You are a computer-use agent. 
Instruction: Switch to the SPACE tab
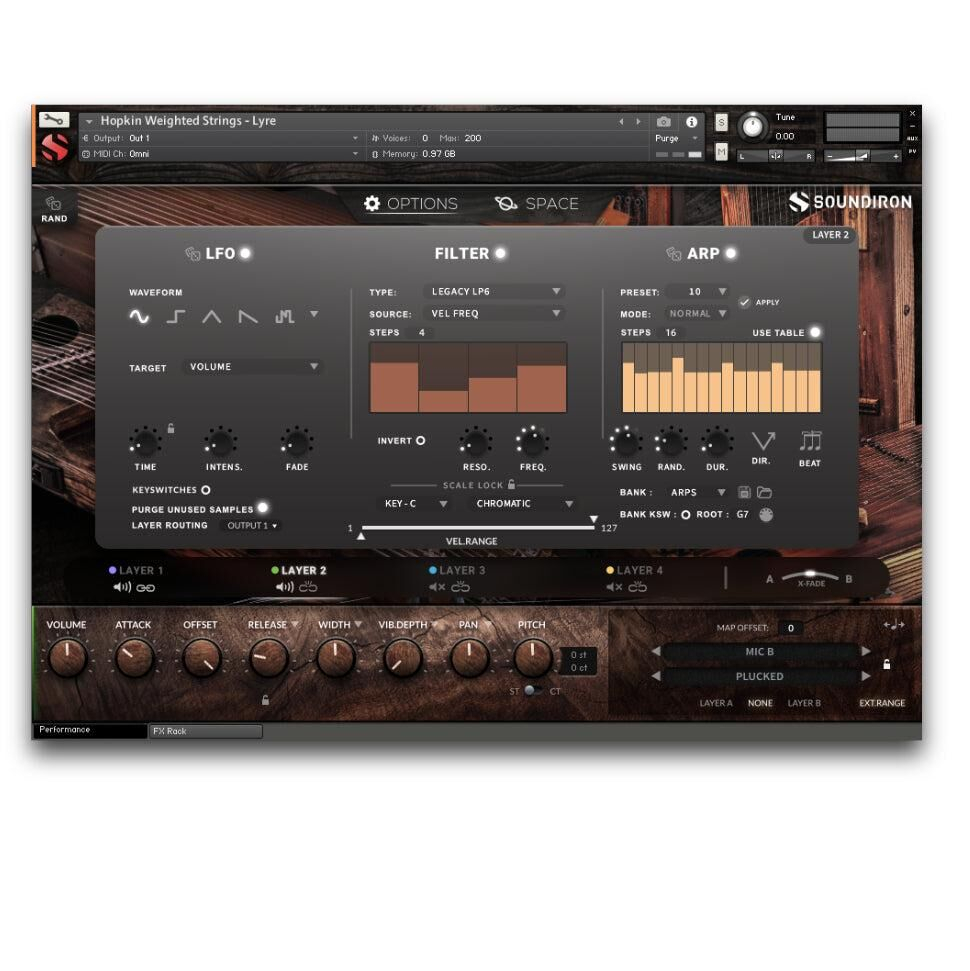[x=537, y=204]
